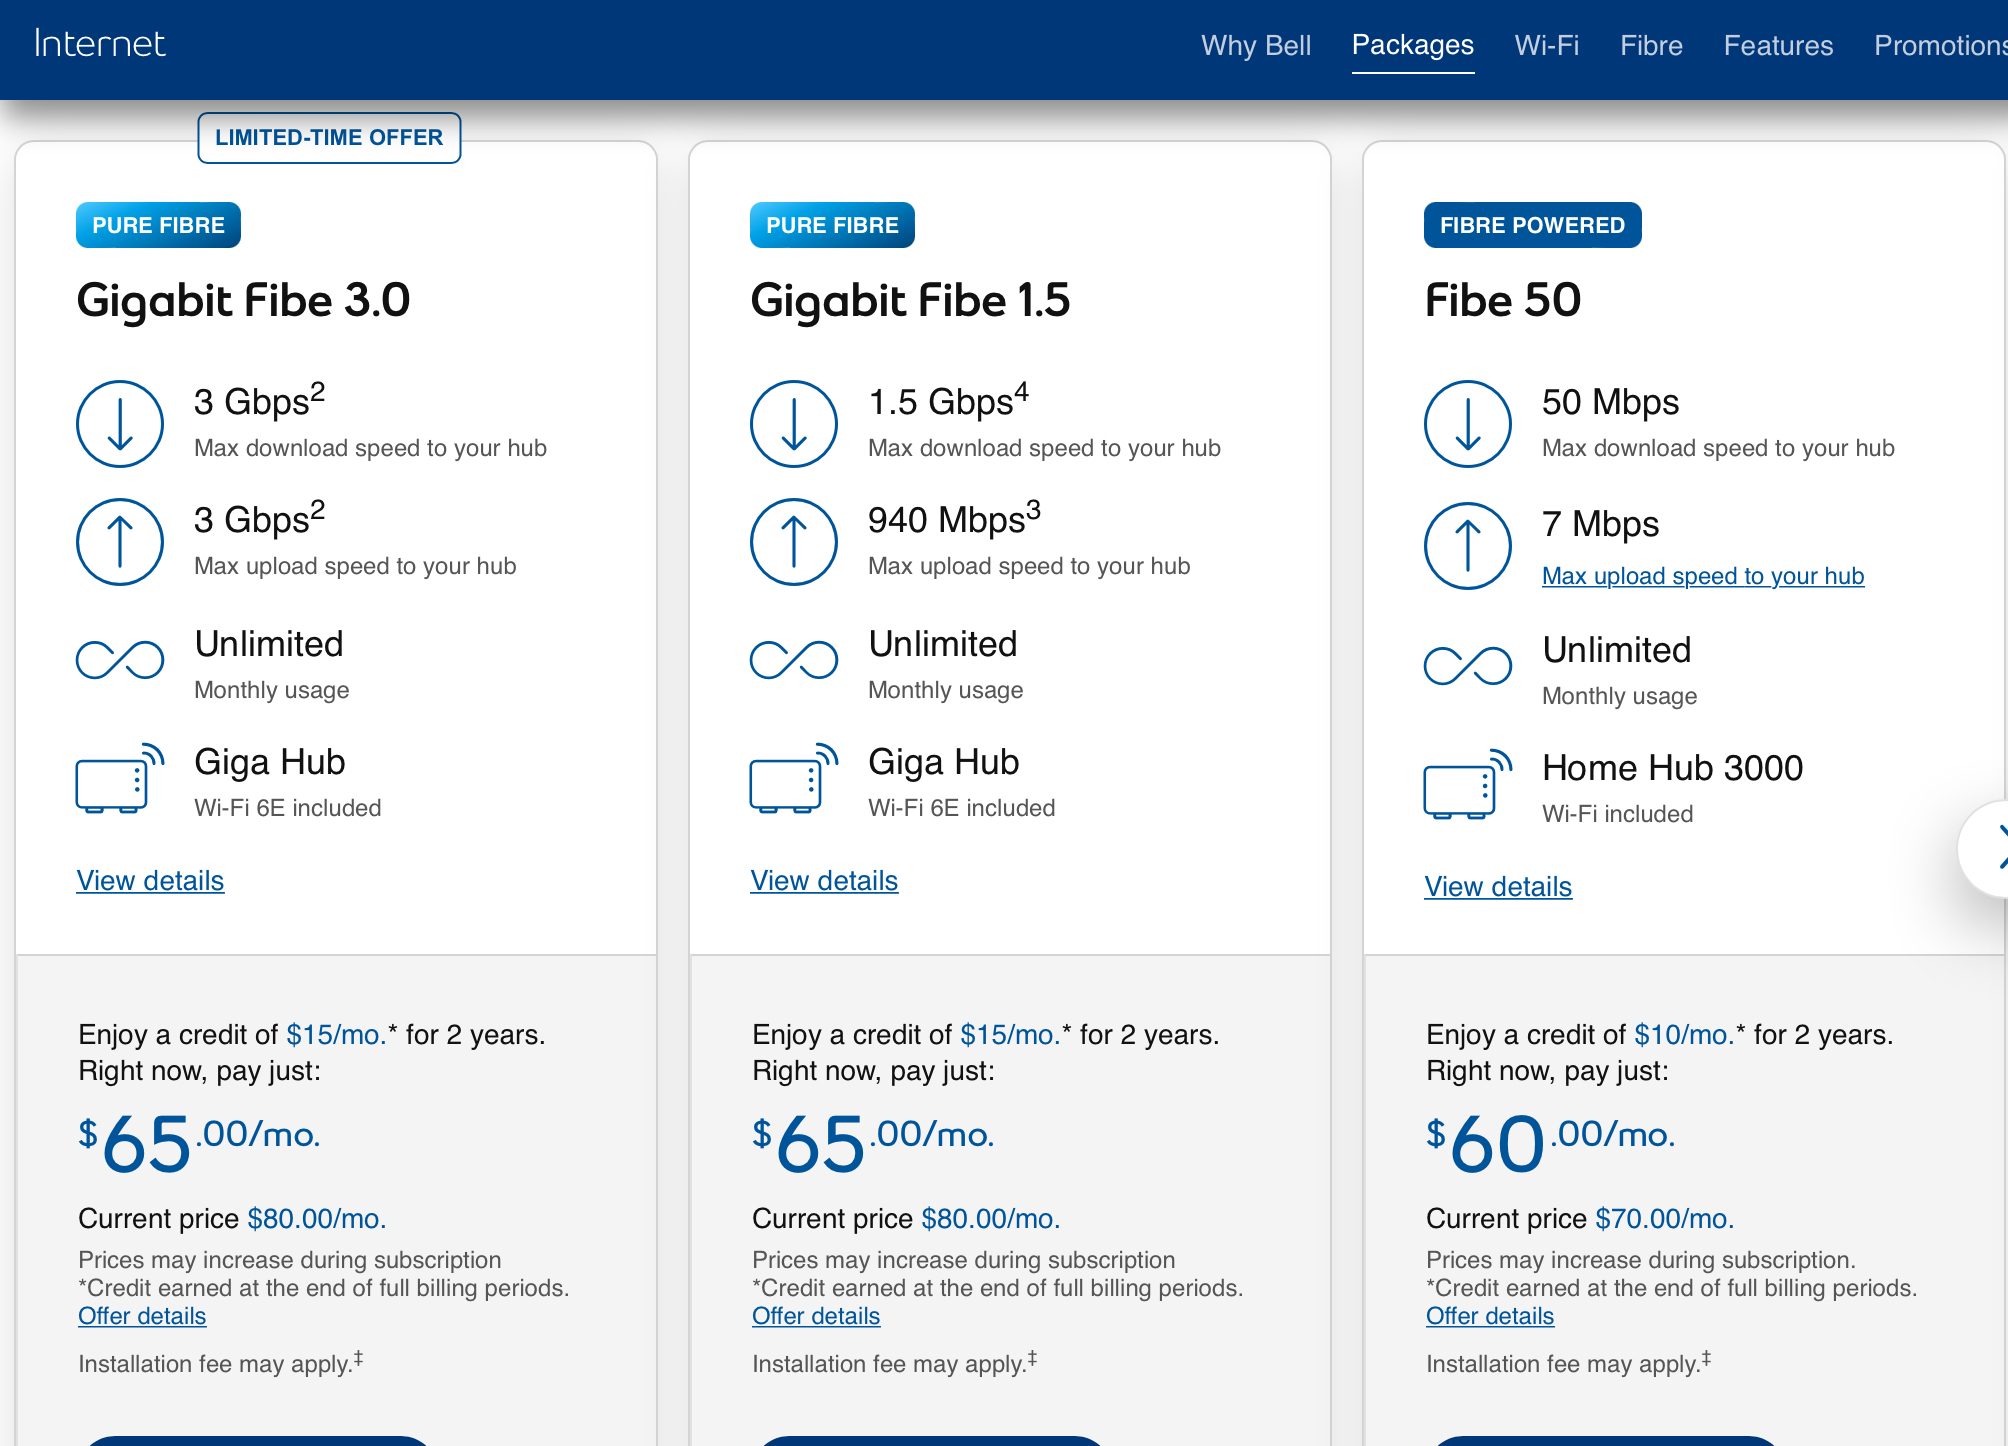The height and width of the screenshot is (1446, 2008).
Task: Click the Gigabit Fibe 1.5 upload arrow icon
Action: tap(794, 542)
